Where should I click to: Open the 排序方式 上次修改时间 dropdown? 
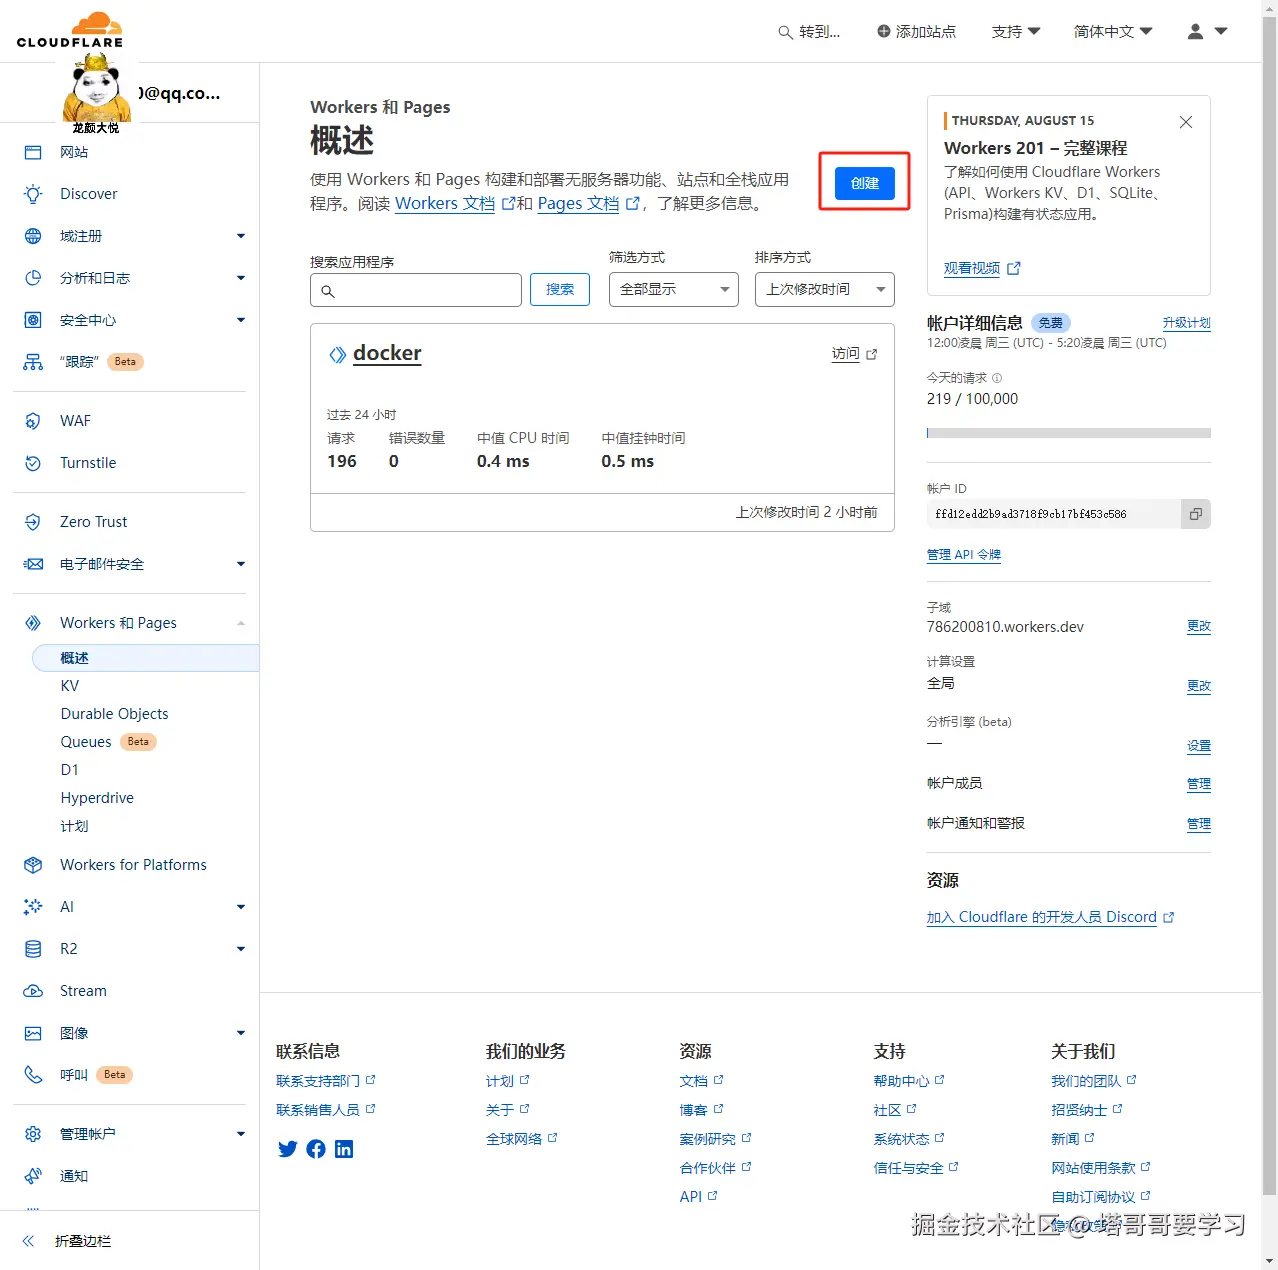825,289
